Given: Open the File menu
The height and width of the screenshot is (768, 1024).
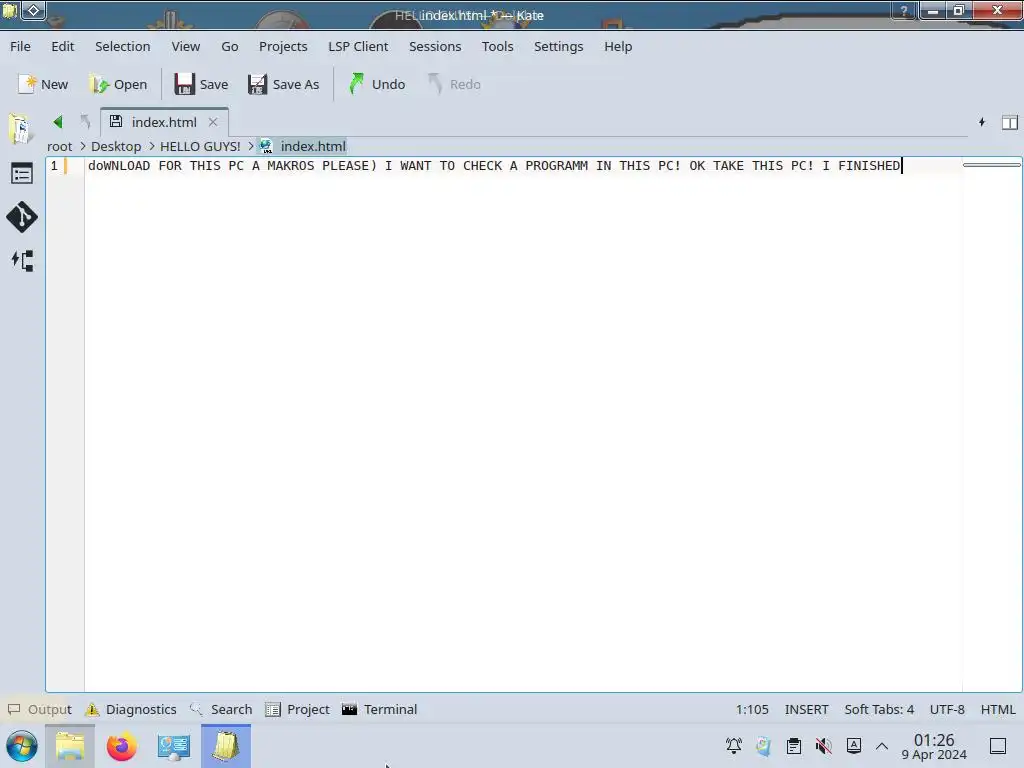Looking at the screenshot, I should point(20,46).
